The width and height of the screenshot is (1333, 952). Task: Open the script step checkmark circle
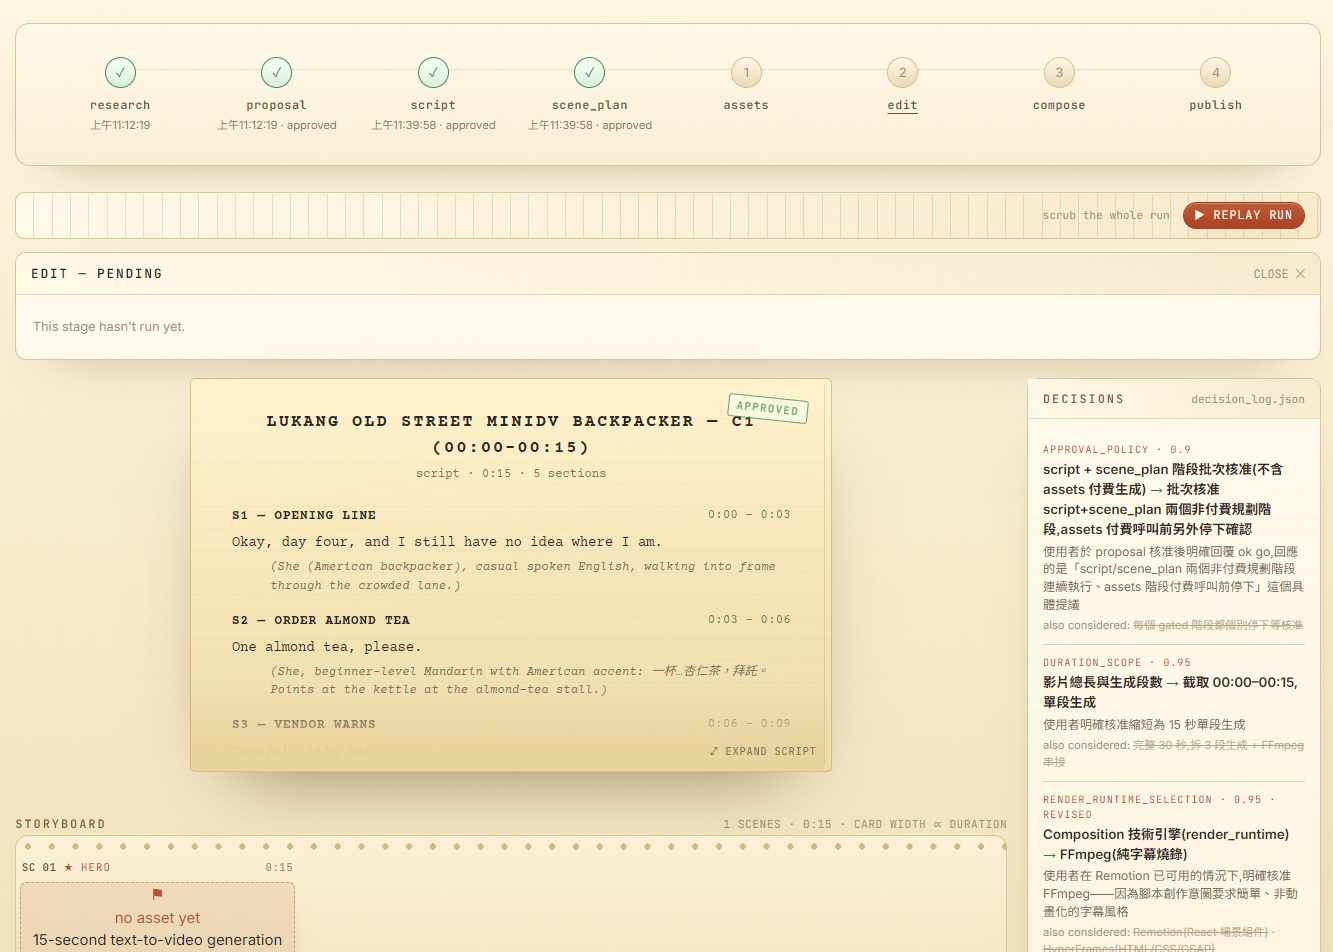[x=433, y=72]
